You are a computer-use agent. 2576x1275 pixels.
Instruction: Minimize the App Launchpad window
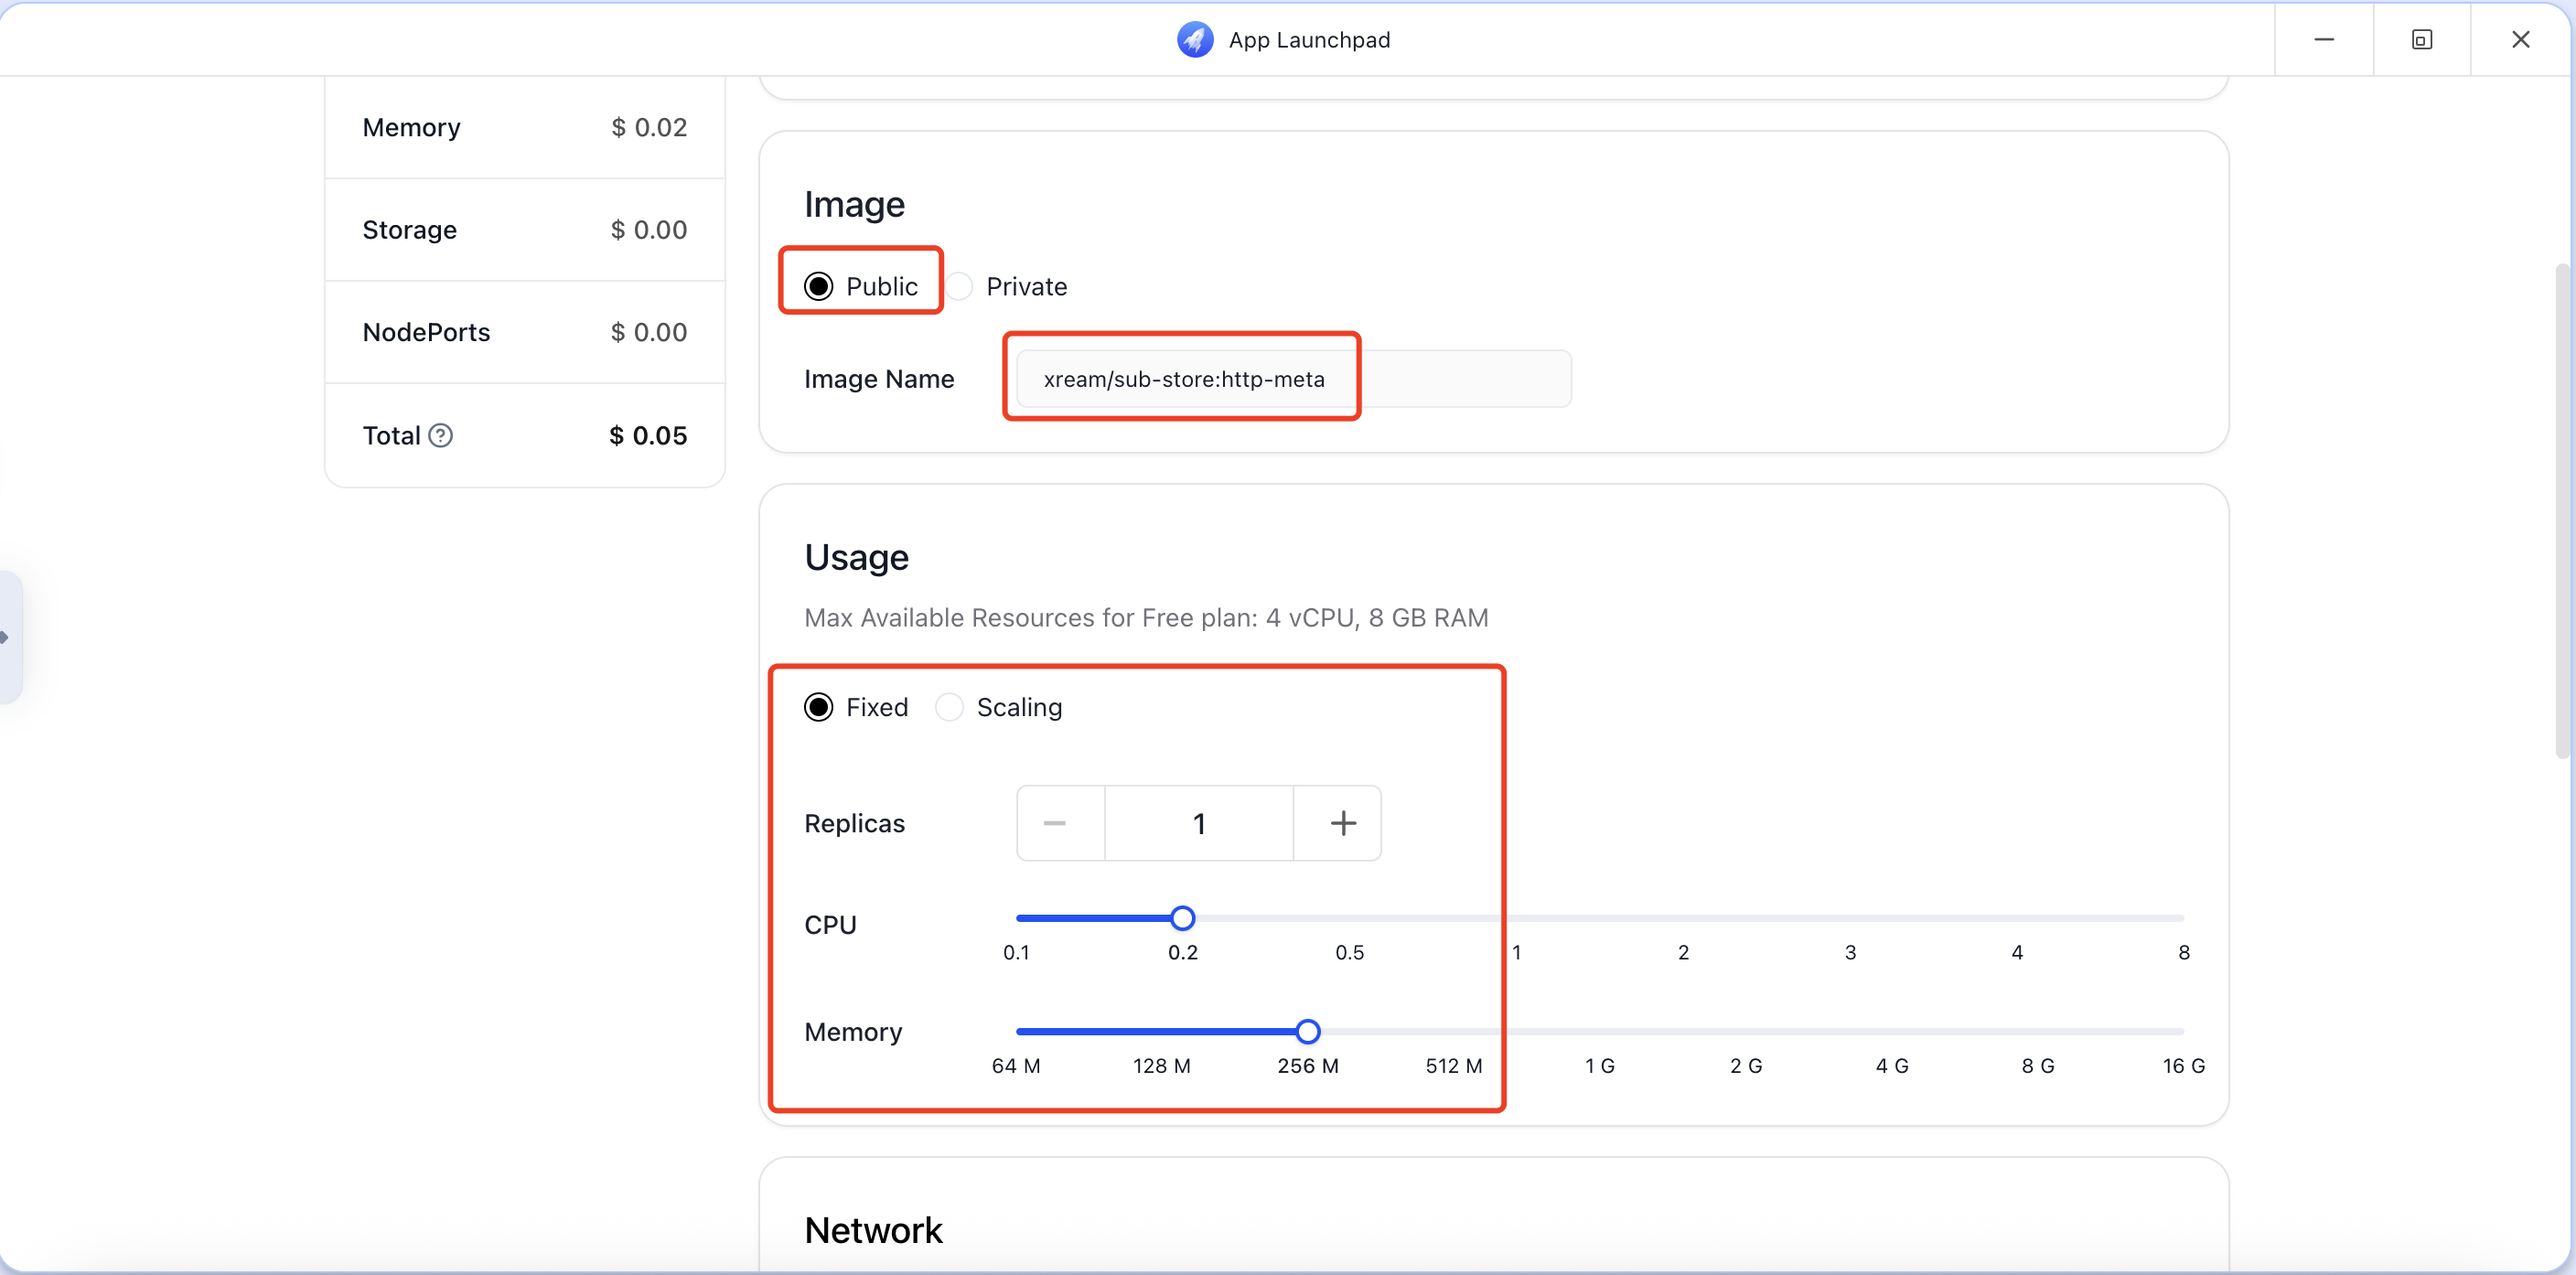[x=2323, y=39]
